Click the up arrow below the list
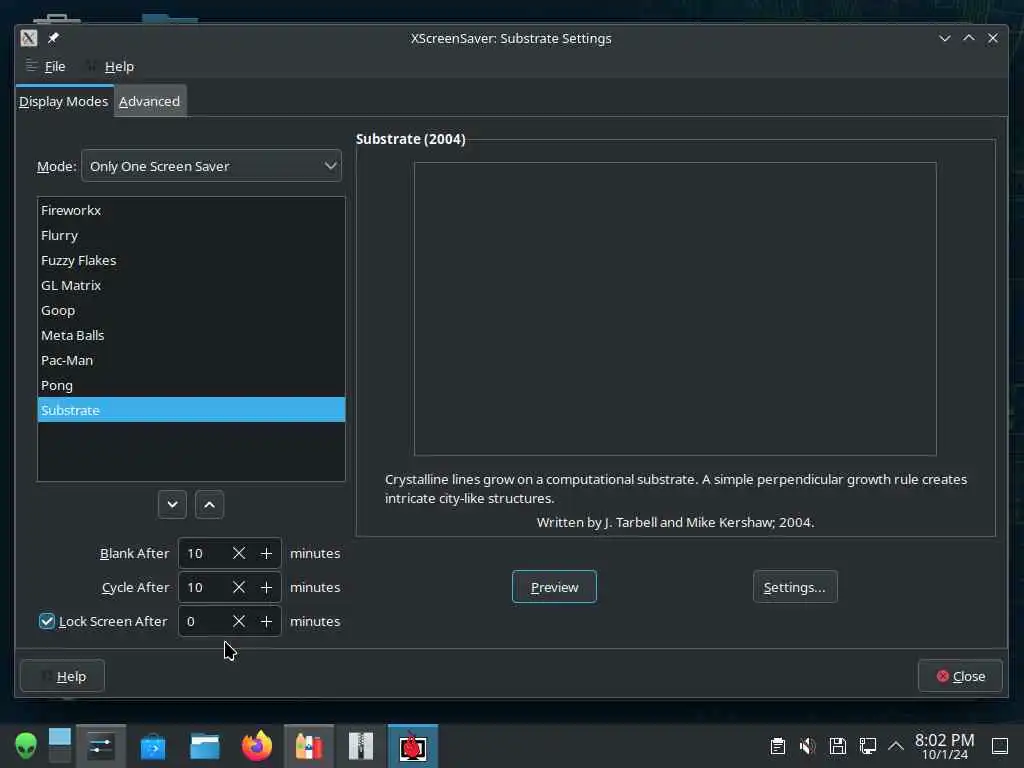The image size is (1024, 768). click(x=209, y=504)
